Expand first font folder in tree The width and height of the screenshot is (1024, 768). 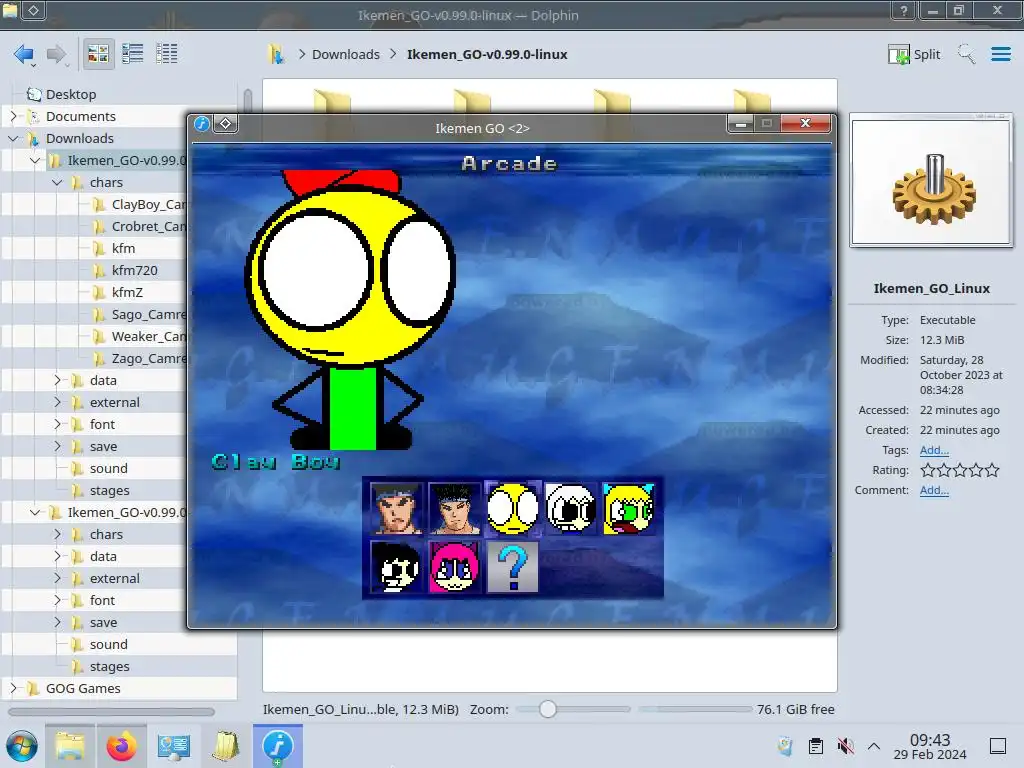pos(57,424)
